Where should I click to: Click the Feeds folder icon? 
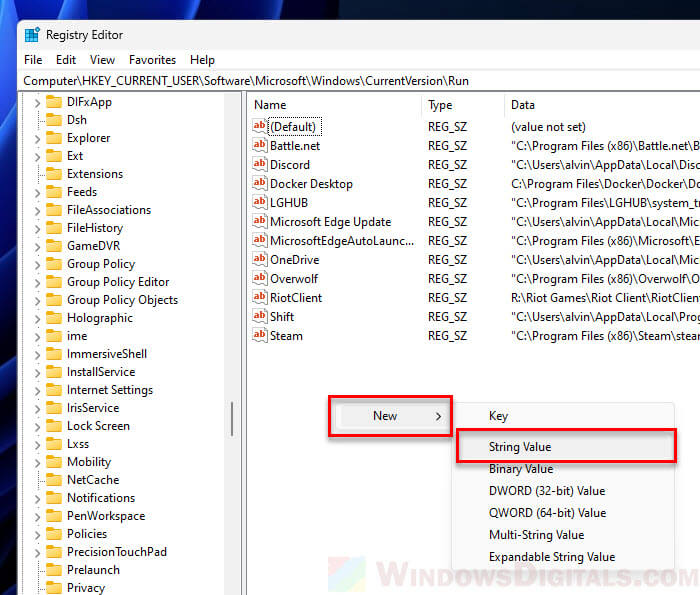point(54,192)
